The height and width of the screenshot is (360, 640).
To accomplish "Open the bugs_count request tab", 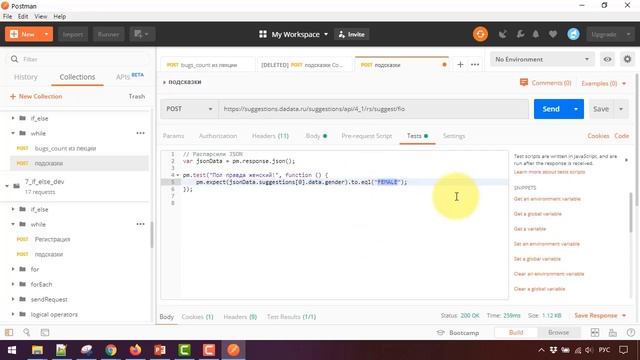I will 207,65.
